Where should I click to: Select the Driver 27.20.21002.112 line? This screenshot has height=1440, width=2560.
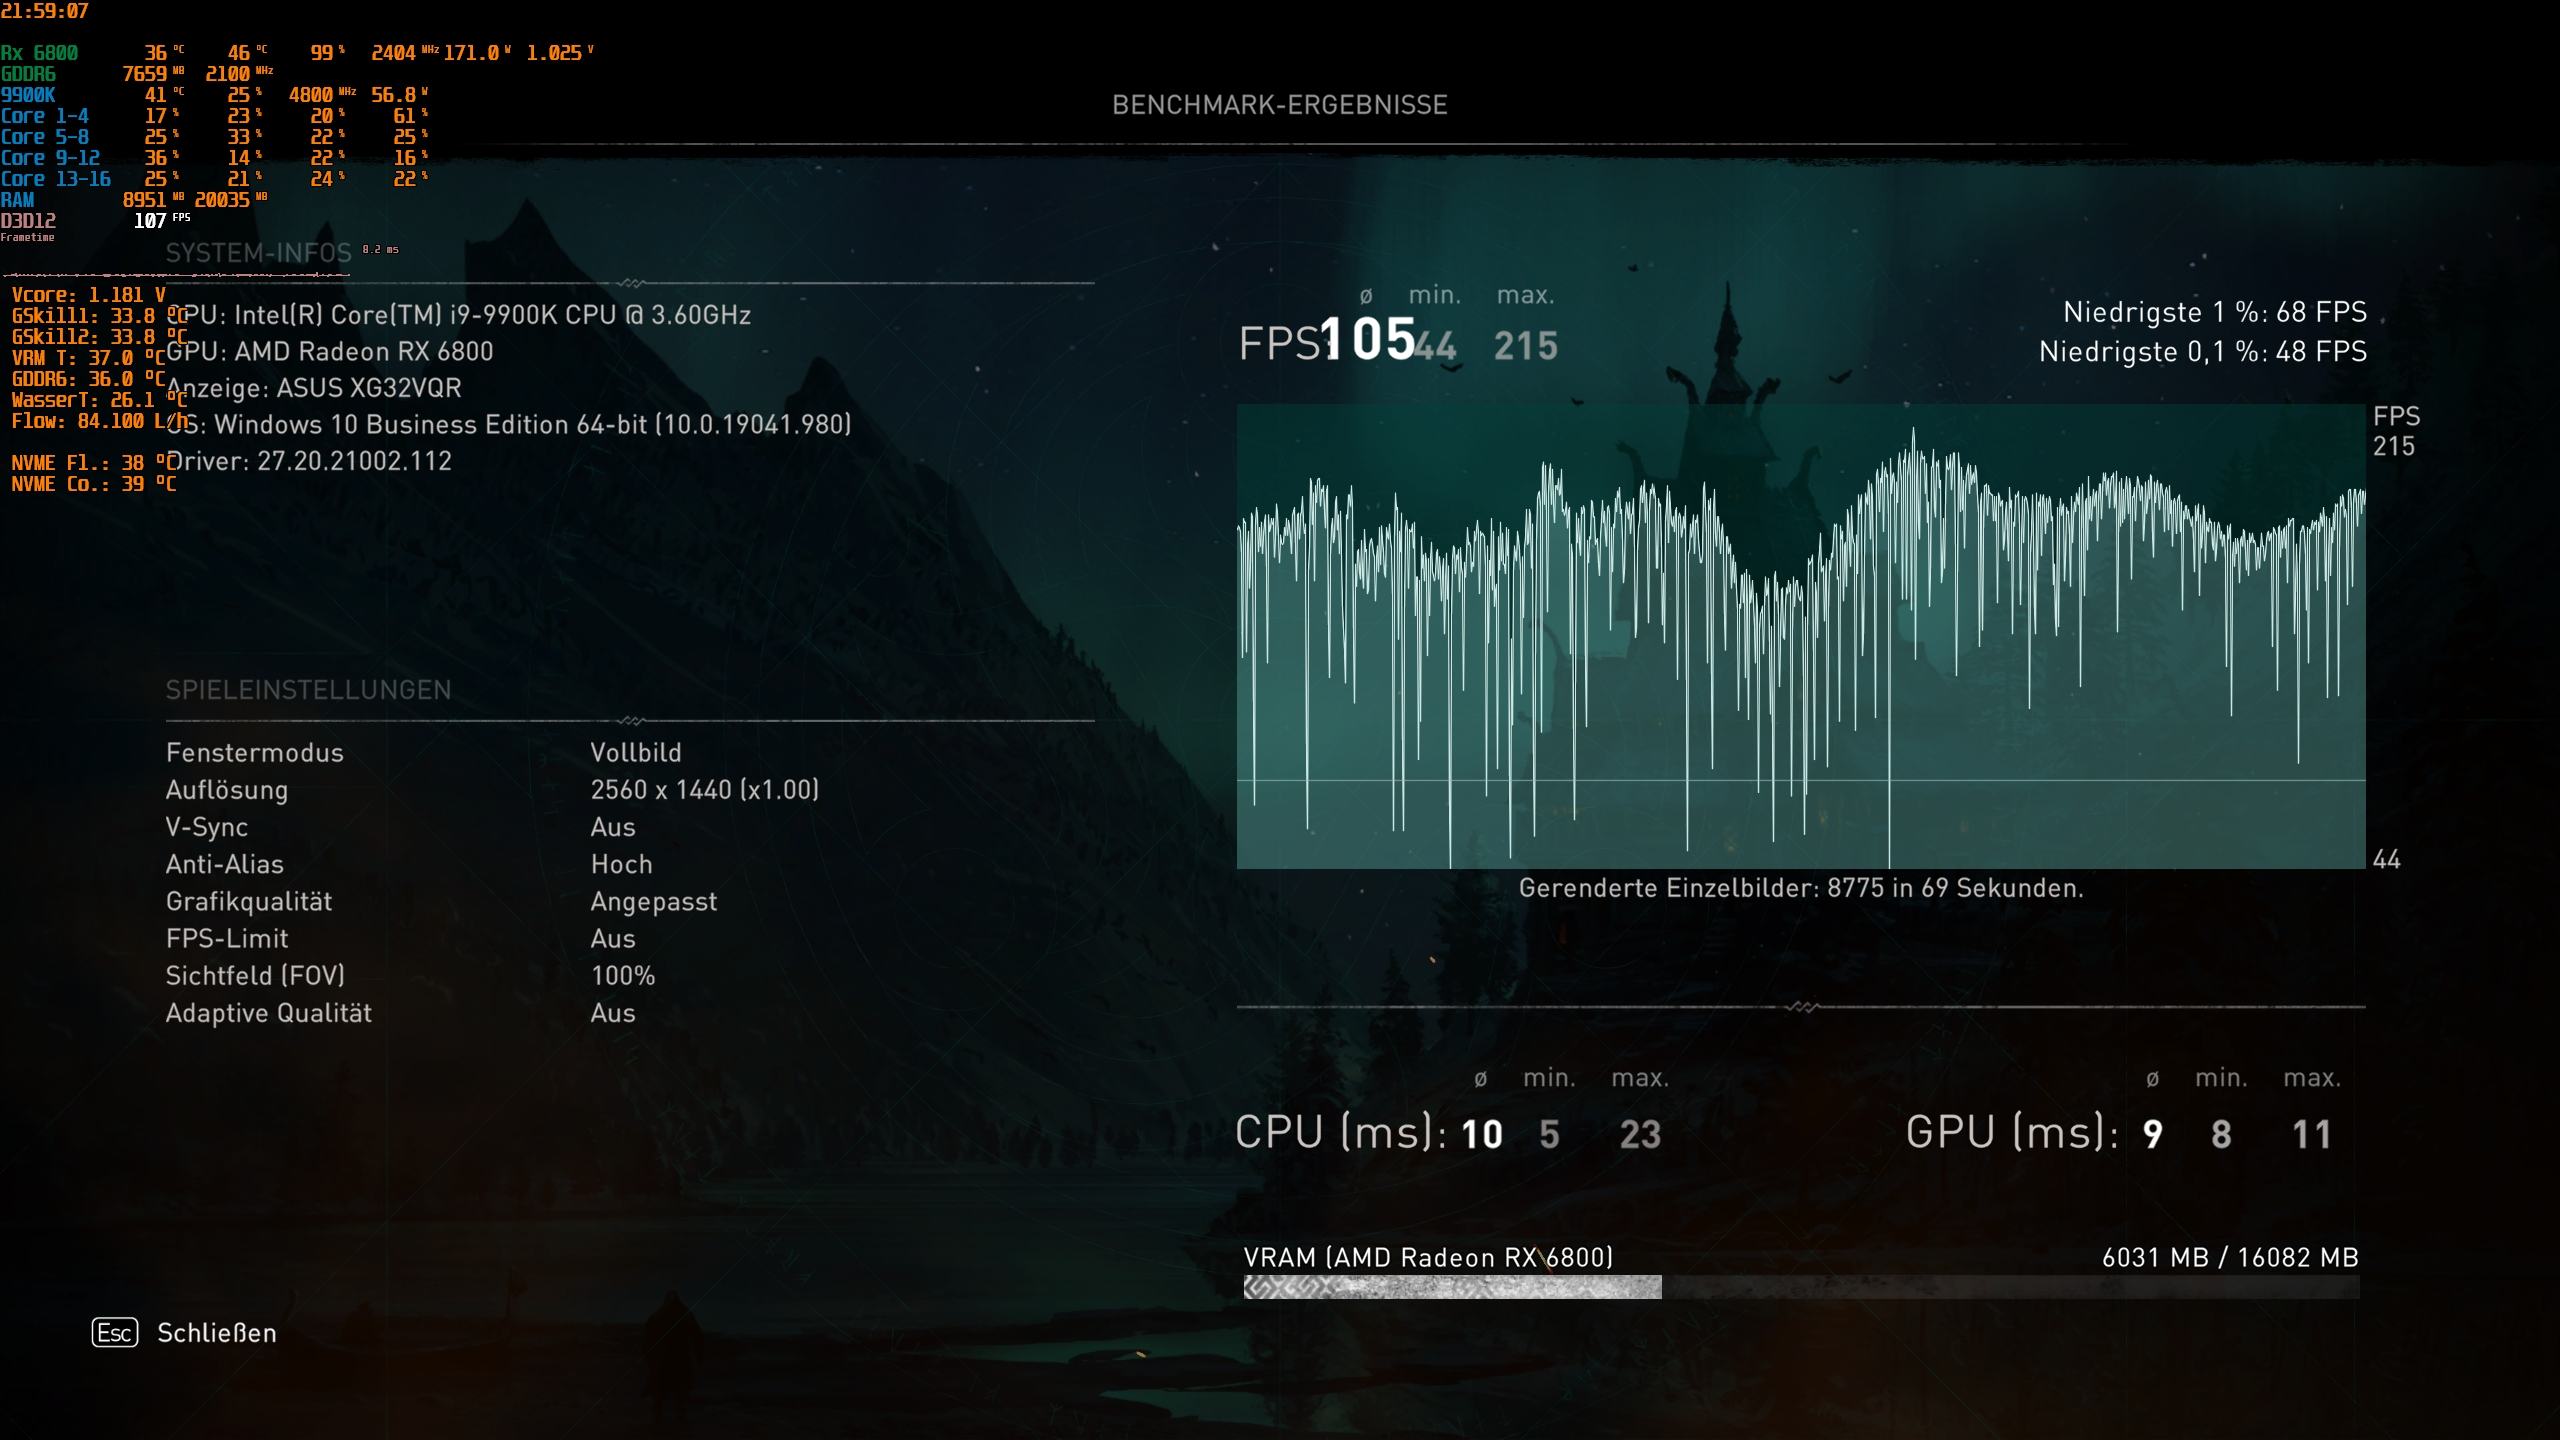coord(309,461)
